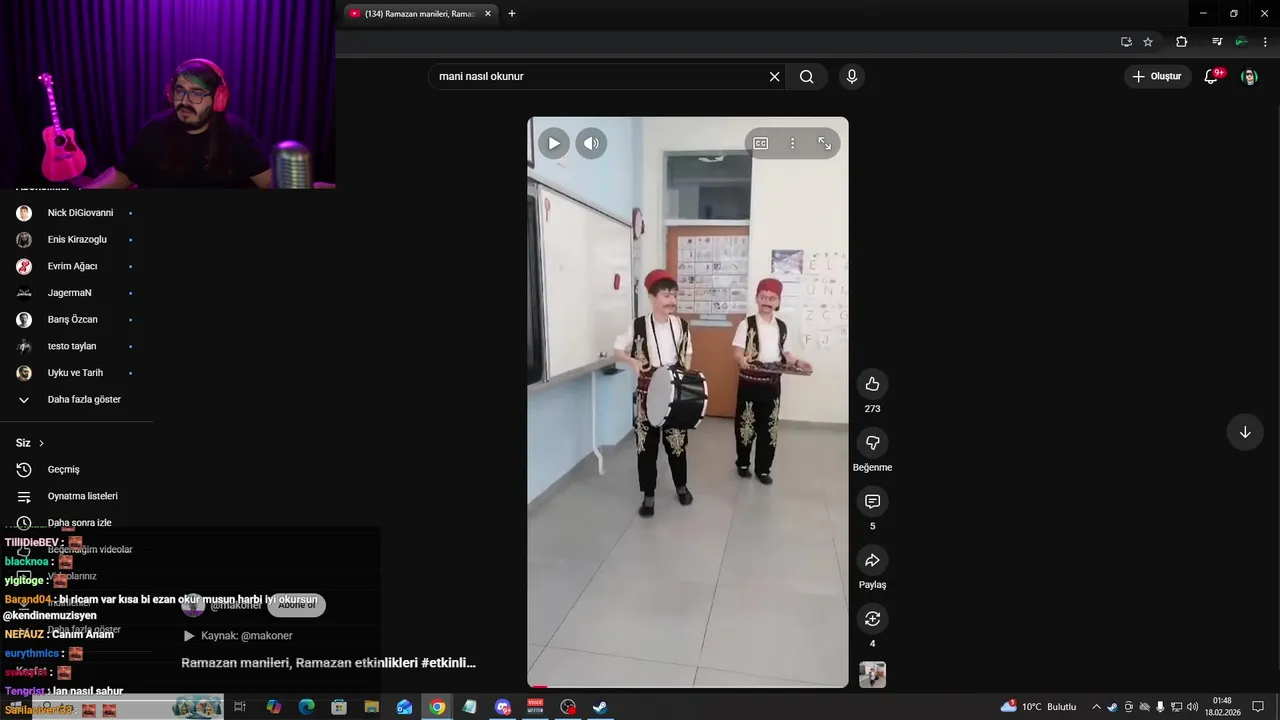Expand the Short to fullscreen

pyautogui.click(x=825, y=143)
